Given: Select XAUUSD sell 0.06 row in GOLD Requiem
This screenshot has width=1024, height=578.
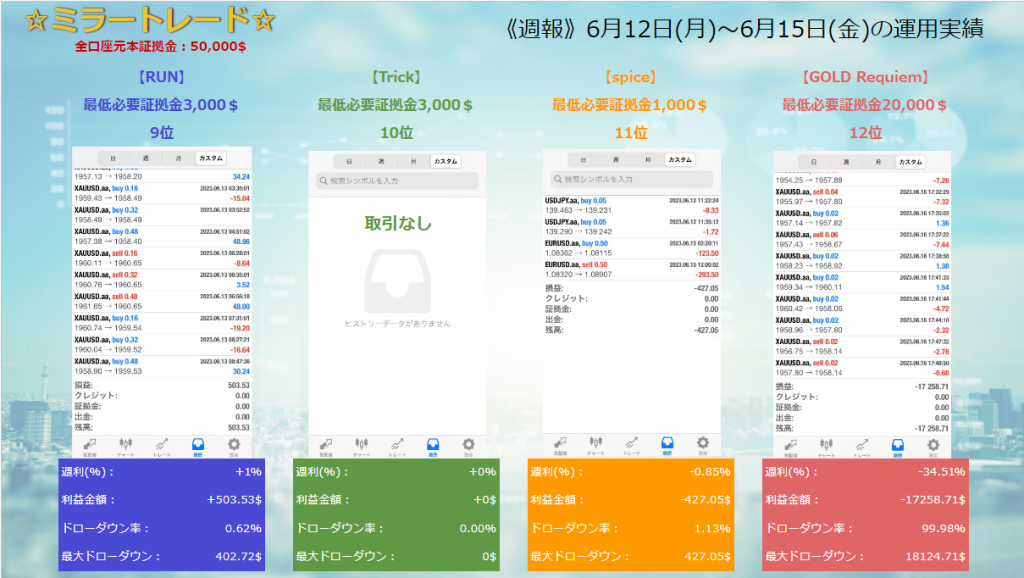Looking at the screenshot, I should [x=862, y=237].
